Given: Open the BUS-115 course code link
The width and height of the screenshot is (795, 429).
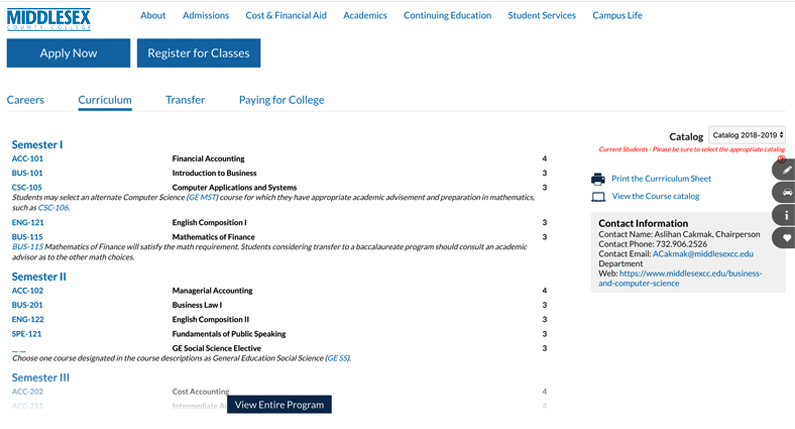Looking at the screenshot, I should (x=27, y=237).
